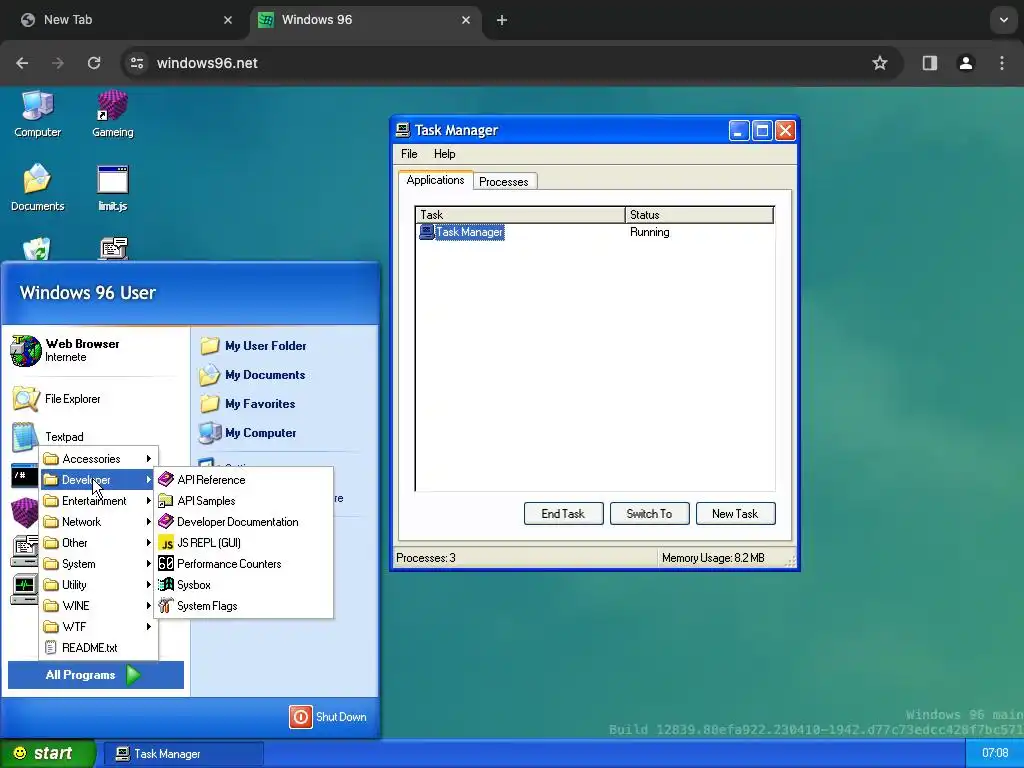
Task: Launch API Reference from Developer submenu
Action: point(243,480)
